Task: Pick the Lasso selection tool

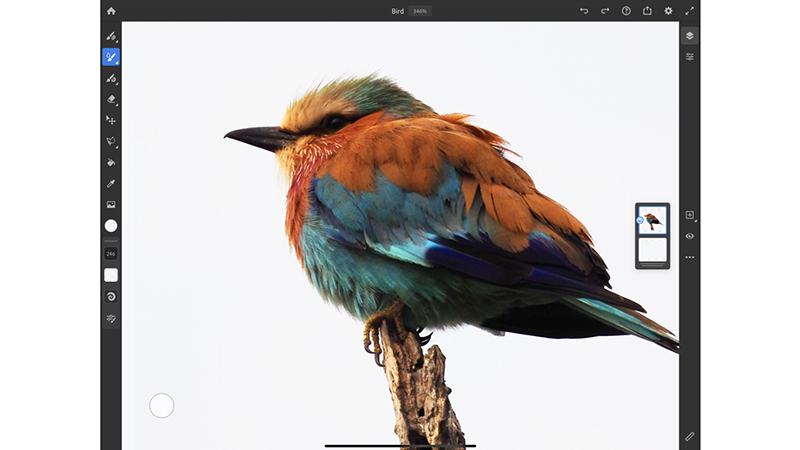Action: point(111,141)
